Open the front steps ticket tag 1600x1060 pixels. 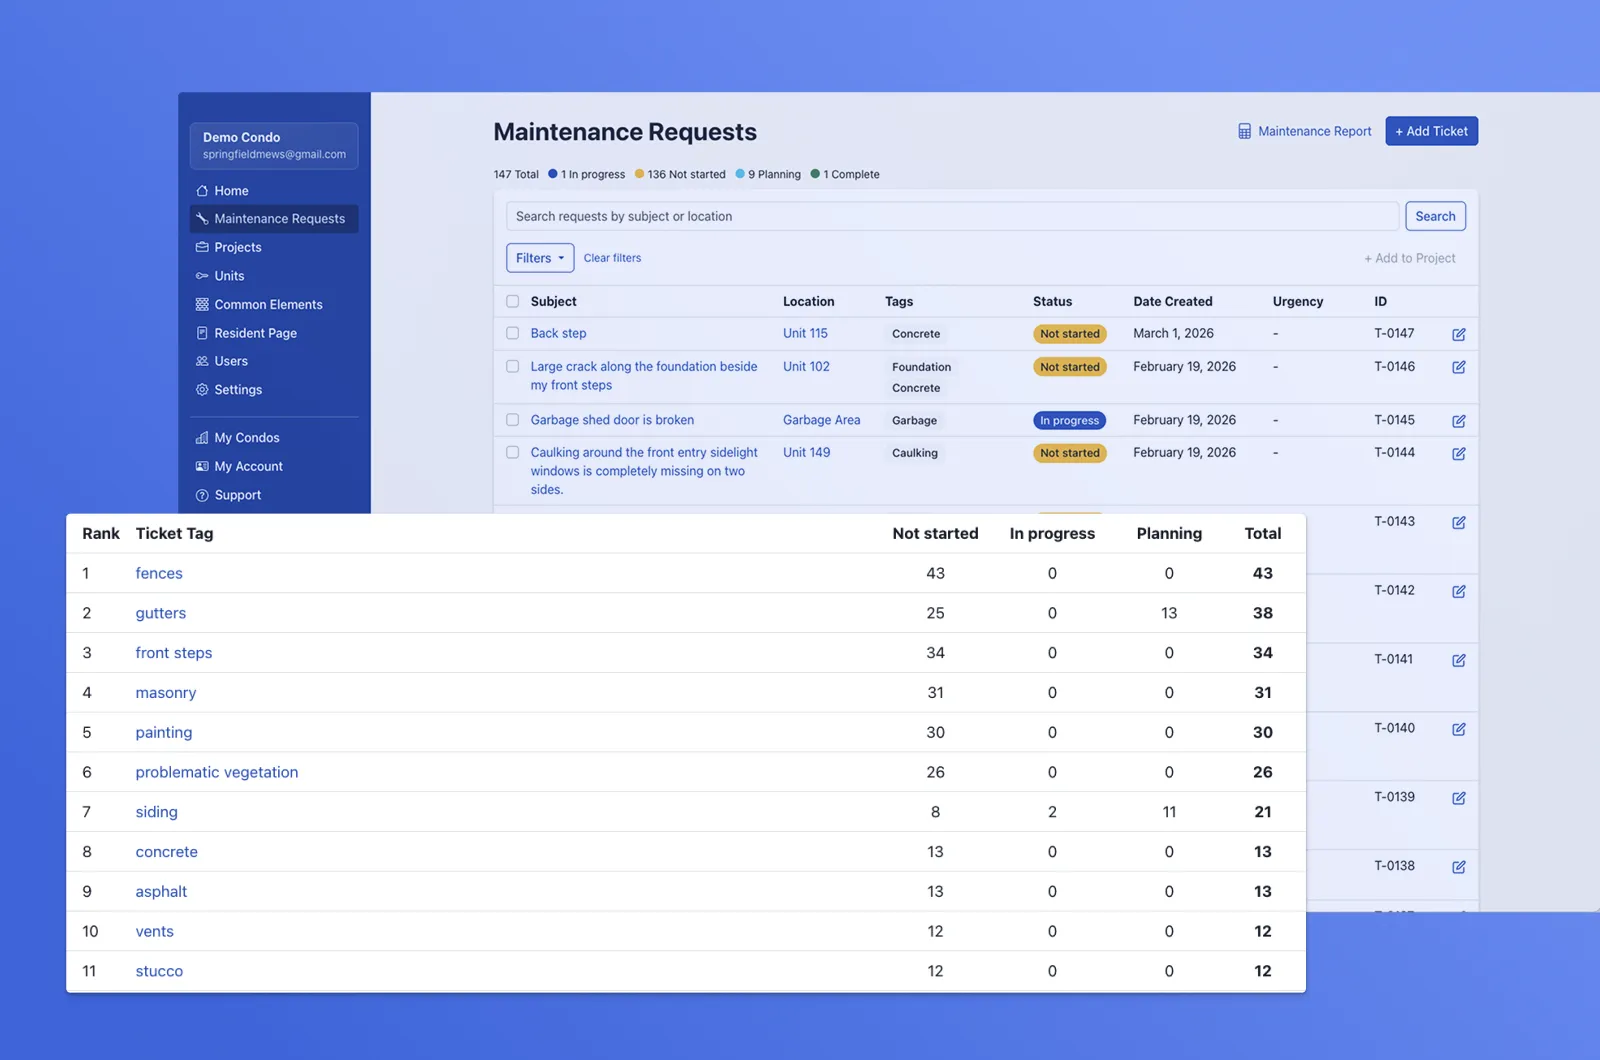click(174, 653)
